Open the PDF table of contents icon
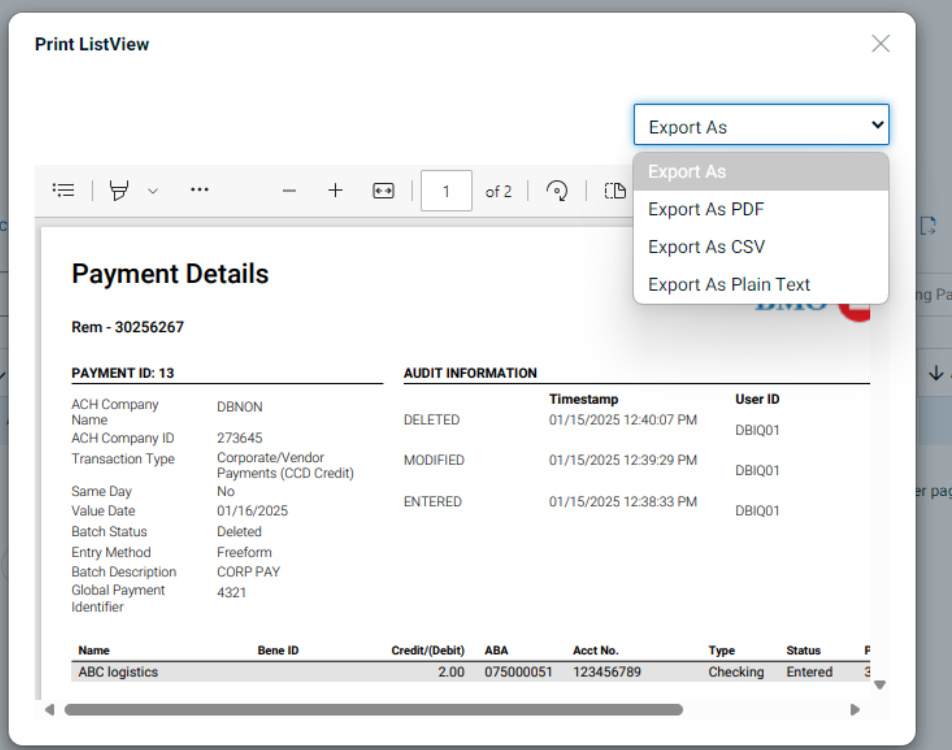The image size is (952, 750). (63, 190)
